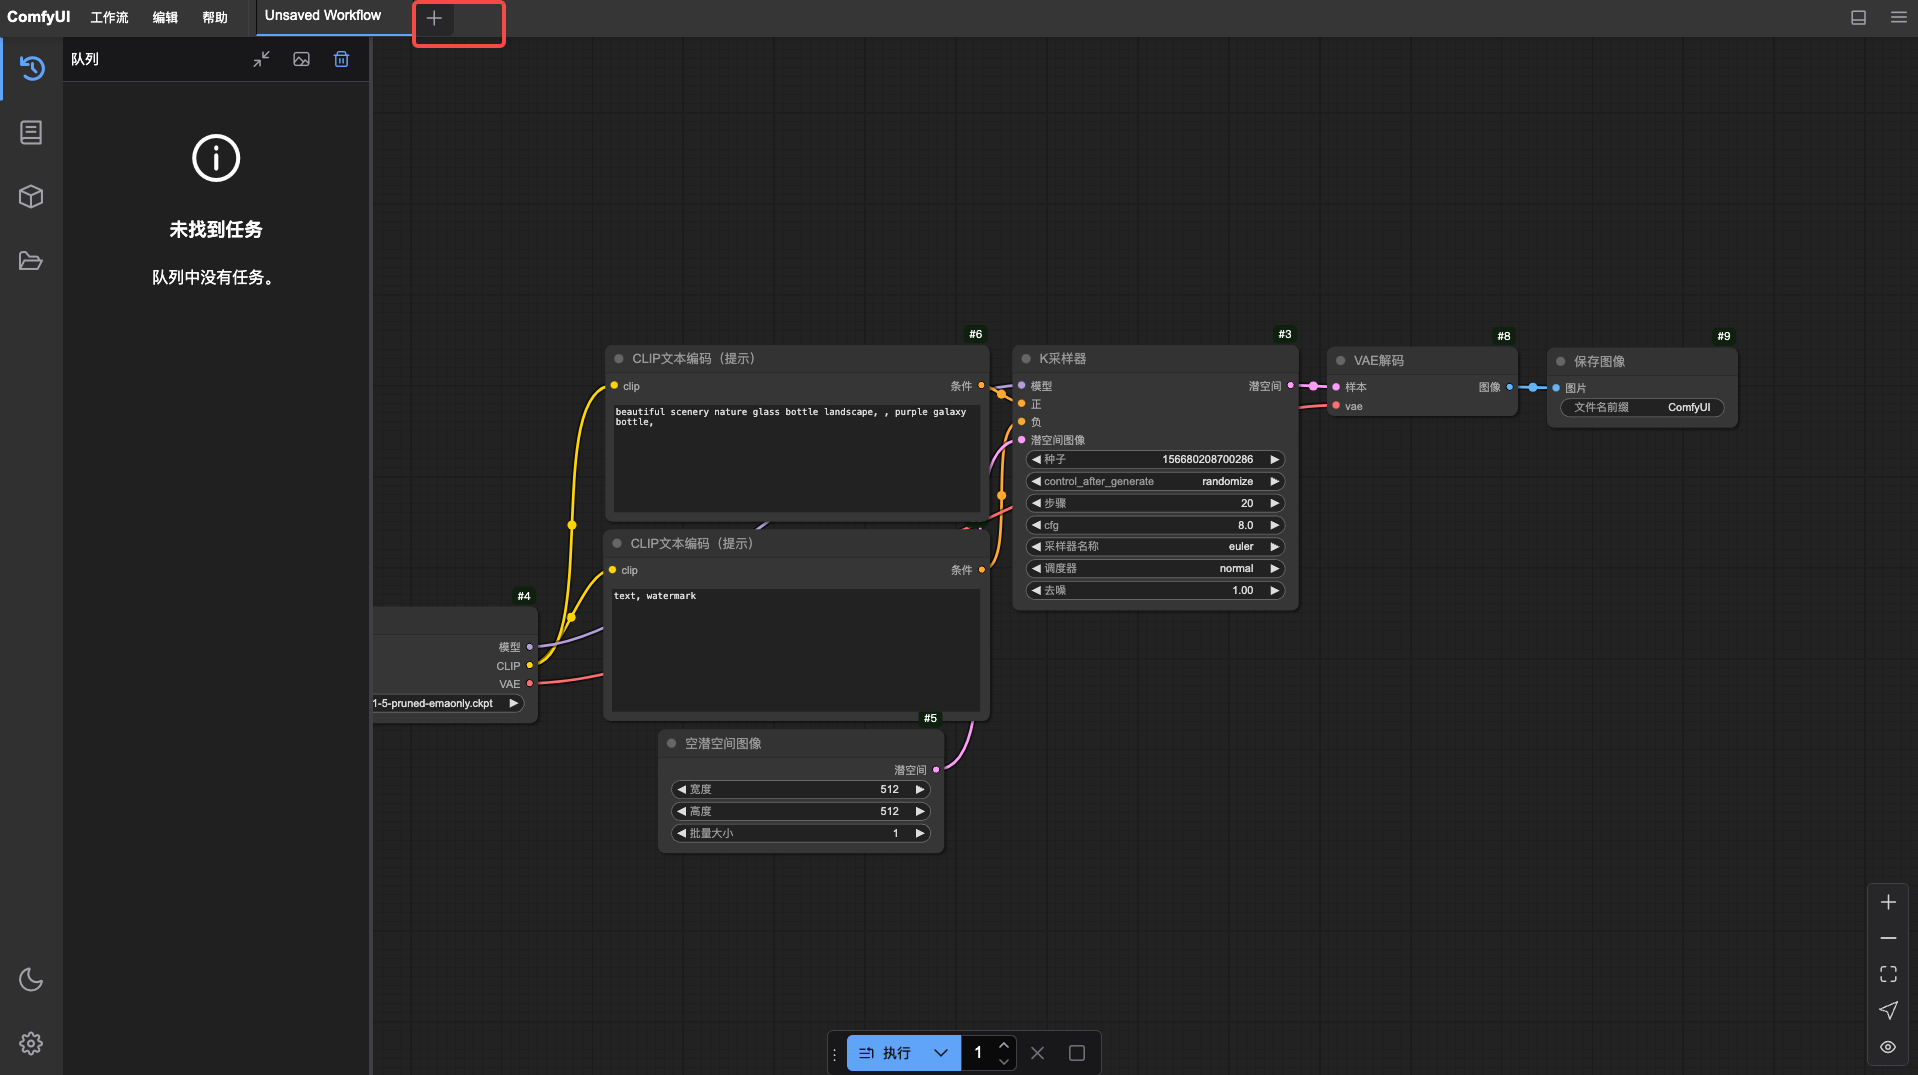Viewport: 1918px width, 1075px height.
Task: Increase 步骤 value with right arrow
Action: click(x=1274, y=504)
